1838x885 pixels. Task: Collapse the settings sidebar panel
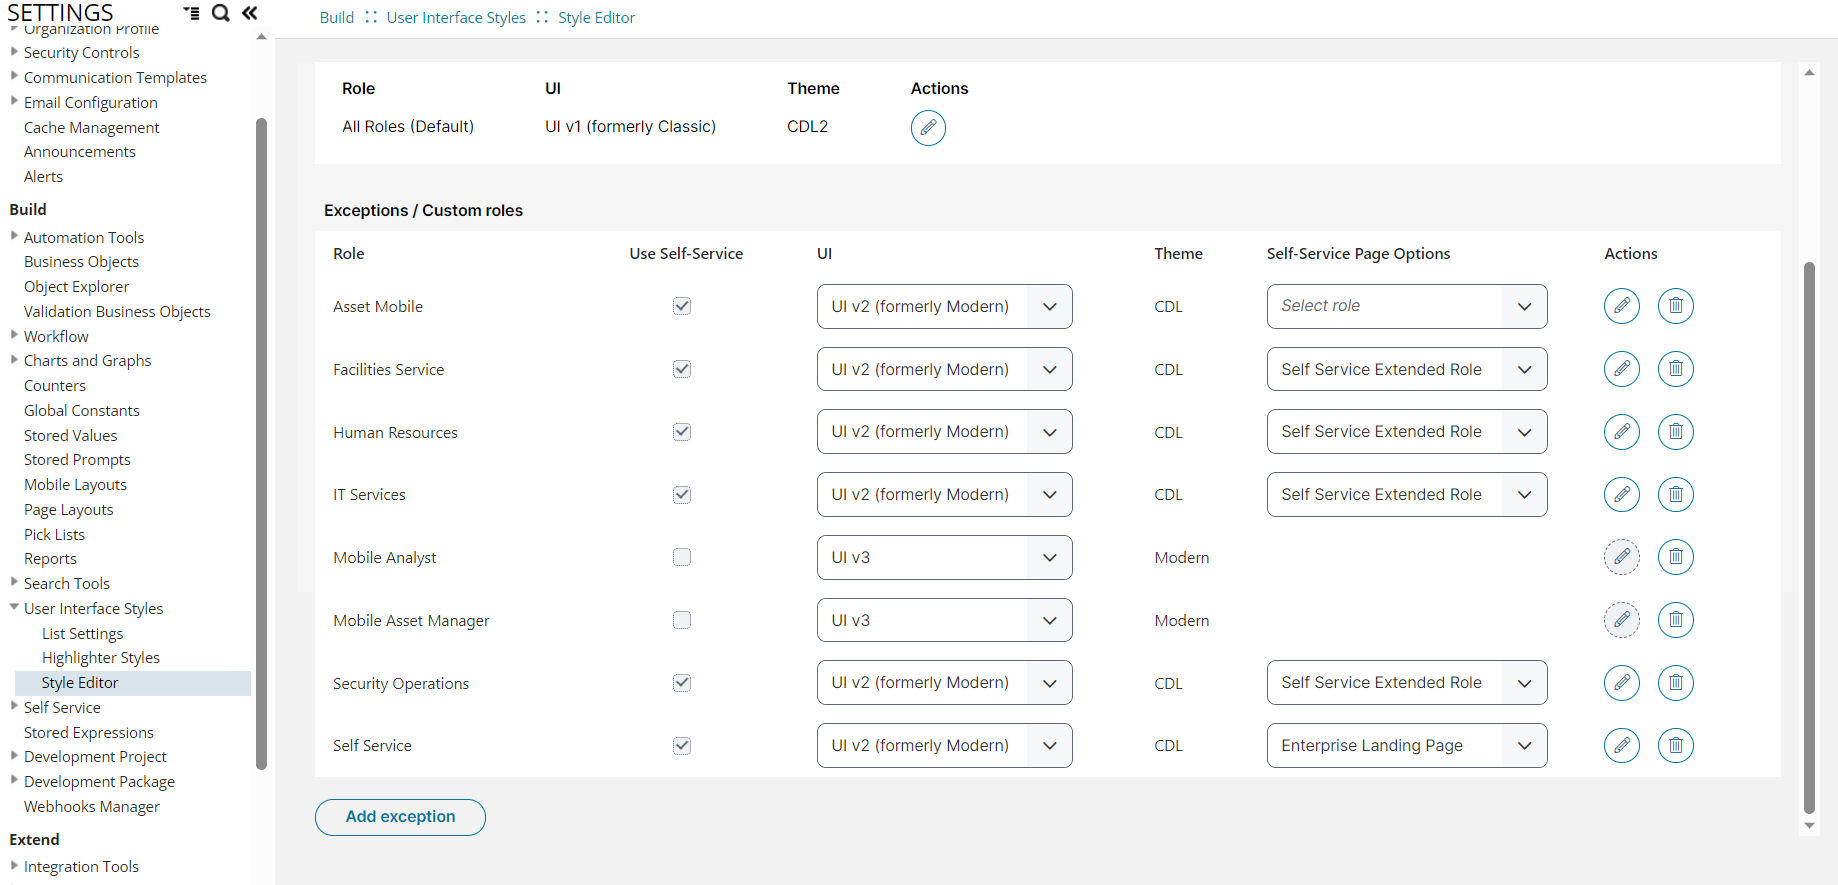250,13
